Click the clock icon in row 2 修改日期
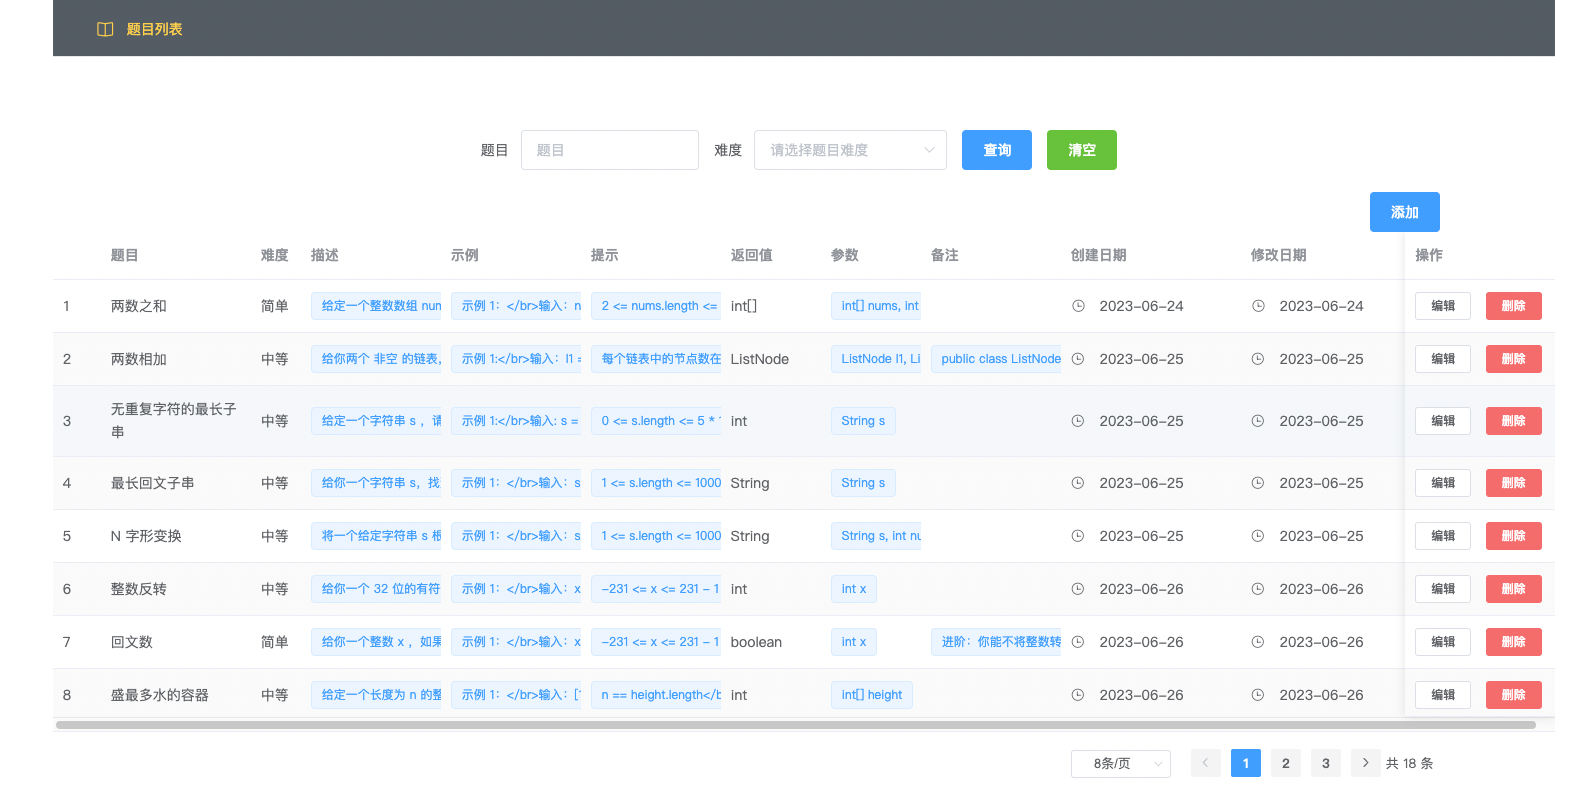The width and height of the screenshot is (1590, 810). 1258,359
